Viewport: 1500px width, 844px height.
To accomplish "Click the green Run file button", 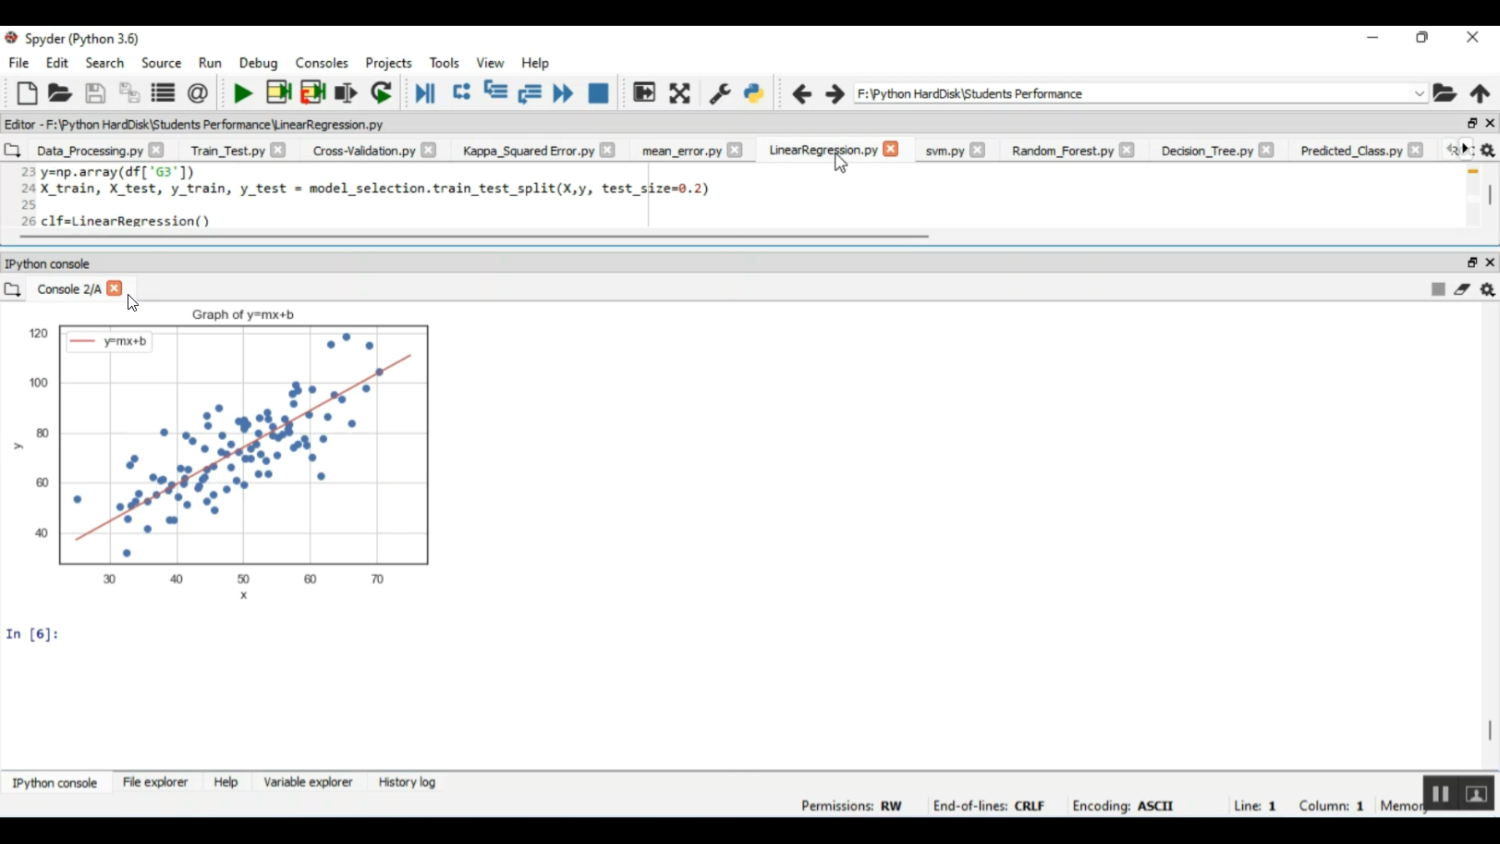I will tap(242, 94).
